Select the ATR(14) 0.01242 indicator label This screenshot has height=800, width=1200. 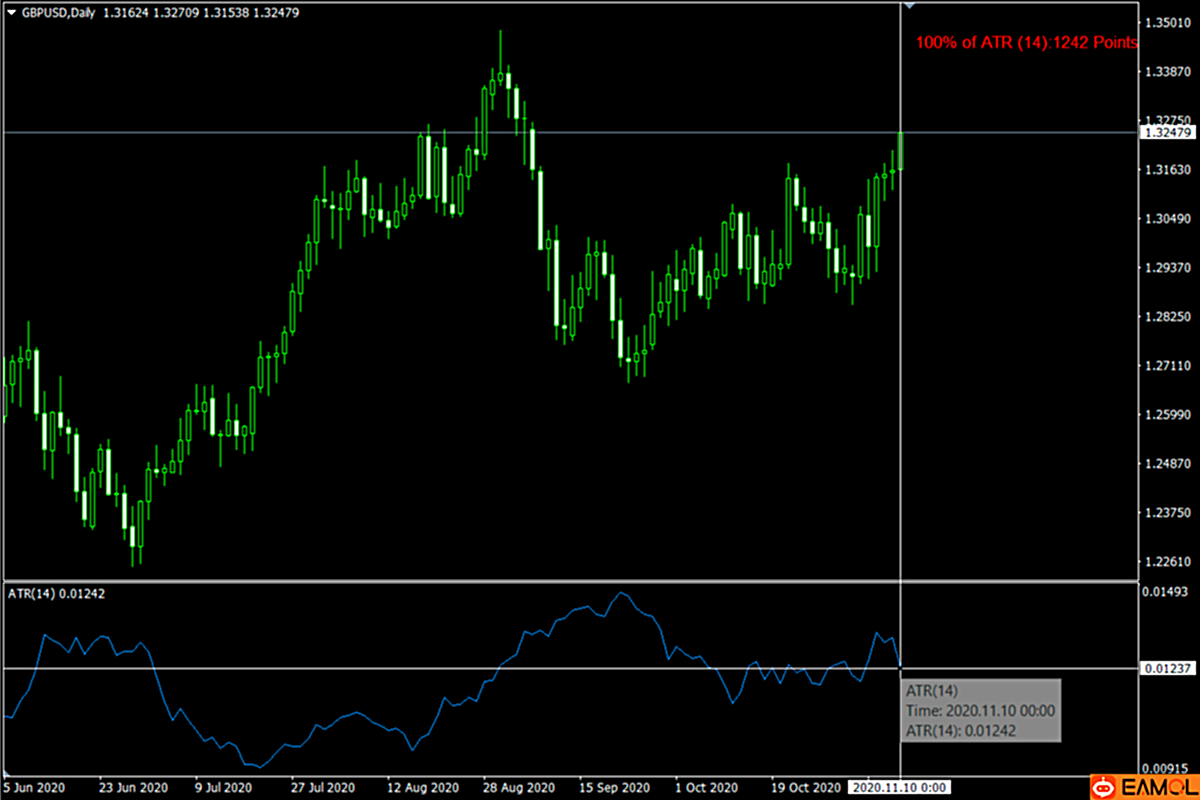coord(56,593)
